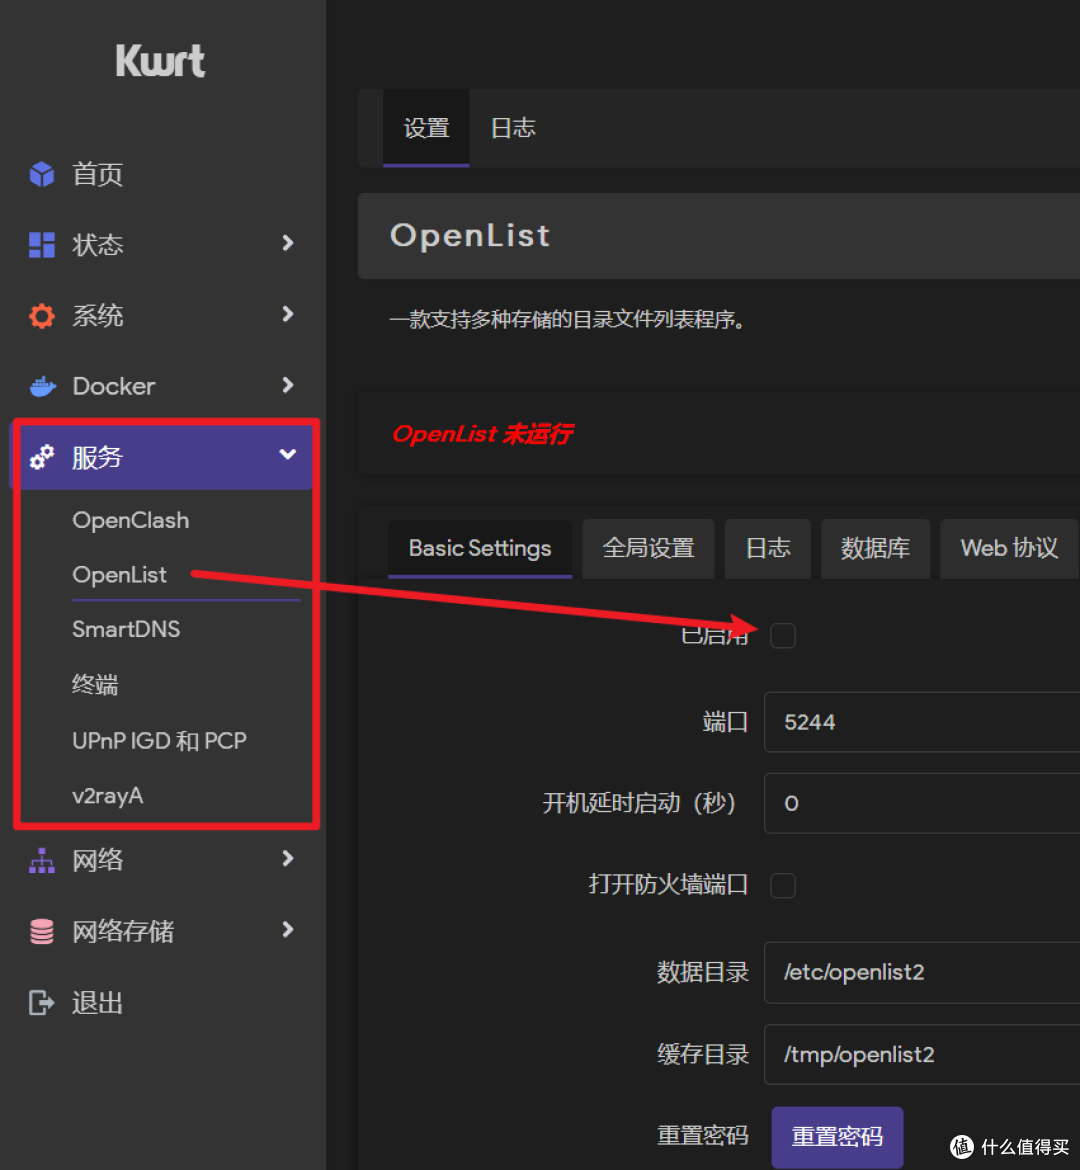Select the 系统 gear icon
The image size is (1080, 1170).
pyautogui.click(x=40, y=316)
